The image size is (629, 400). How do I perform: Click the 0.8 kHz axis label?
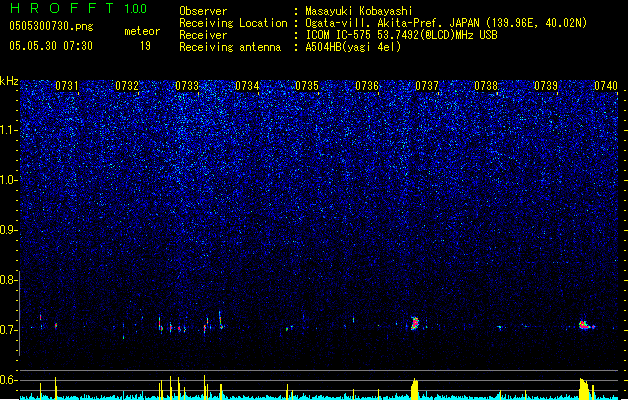click(x=9, y=280)
